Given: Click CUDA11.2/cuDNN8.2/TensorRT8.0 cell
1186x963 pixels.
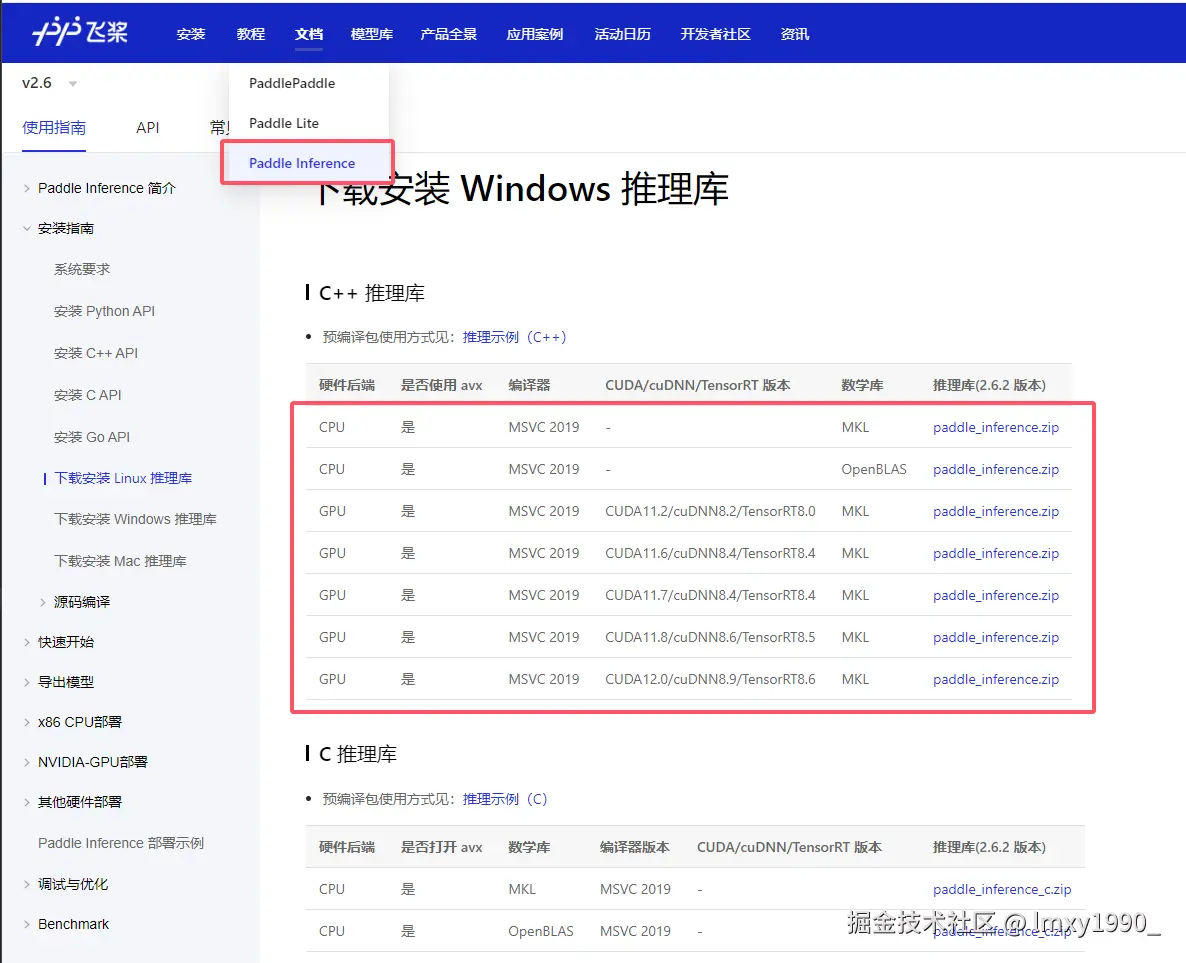Looking at the screenshot, I should coord(710,511).
